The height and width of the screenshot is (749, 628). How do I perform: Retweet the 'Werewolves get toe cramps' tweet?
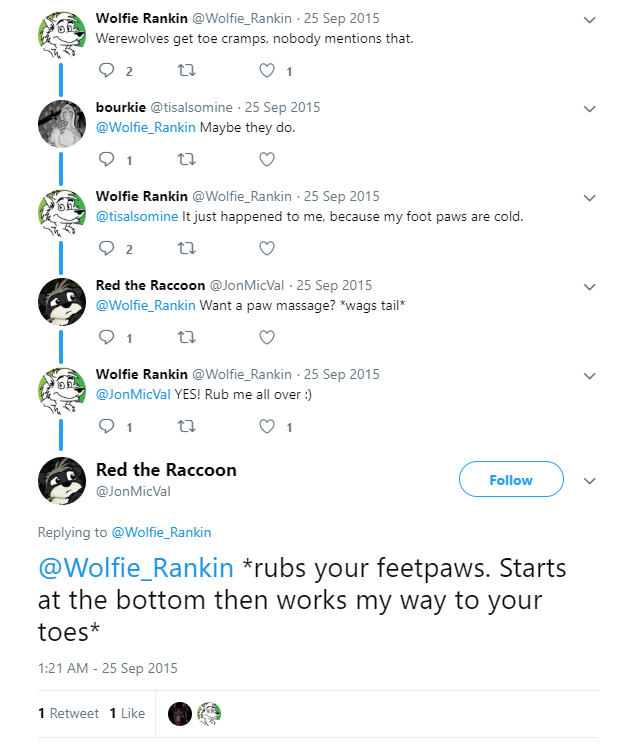(x=186, y=71)
